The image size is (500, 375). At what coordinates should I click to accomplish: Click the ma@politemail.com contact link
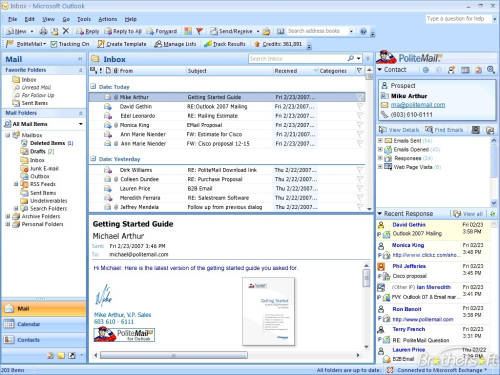click(418, 105)
